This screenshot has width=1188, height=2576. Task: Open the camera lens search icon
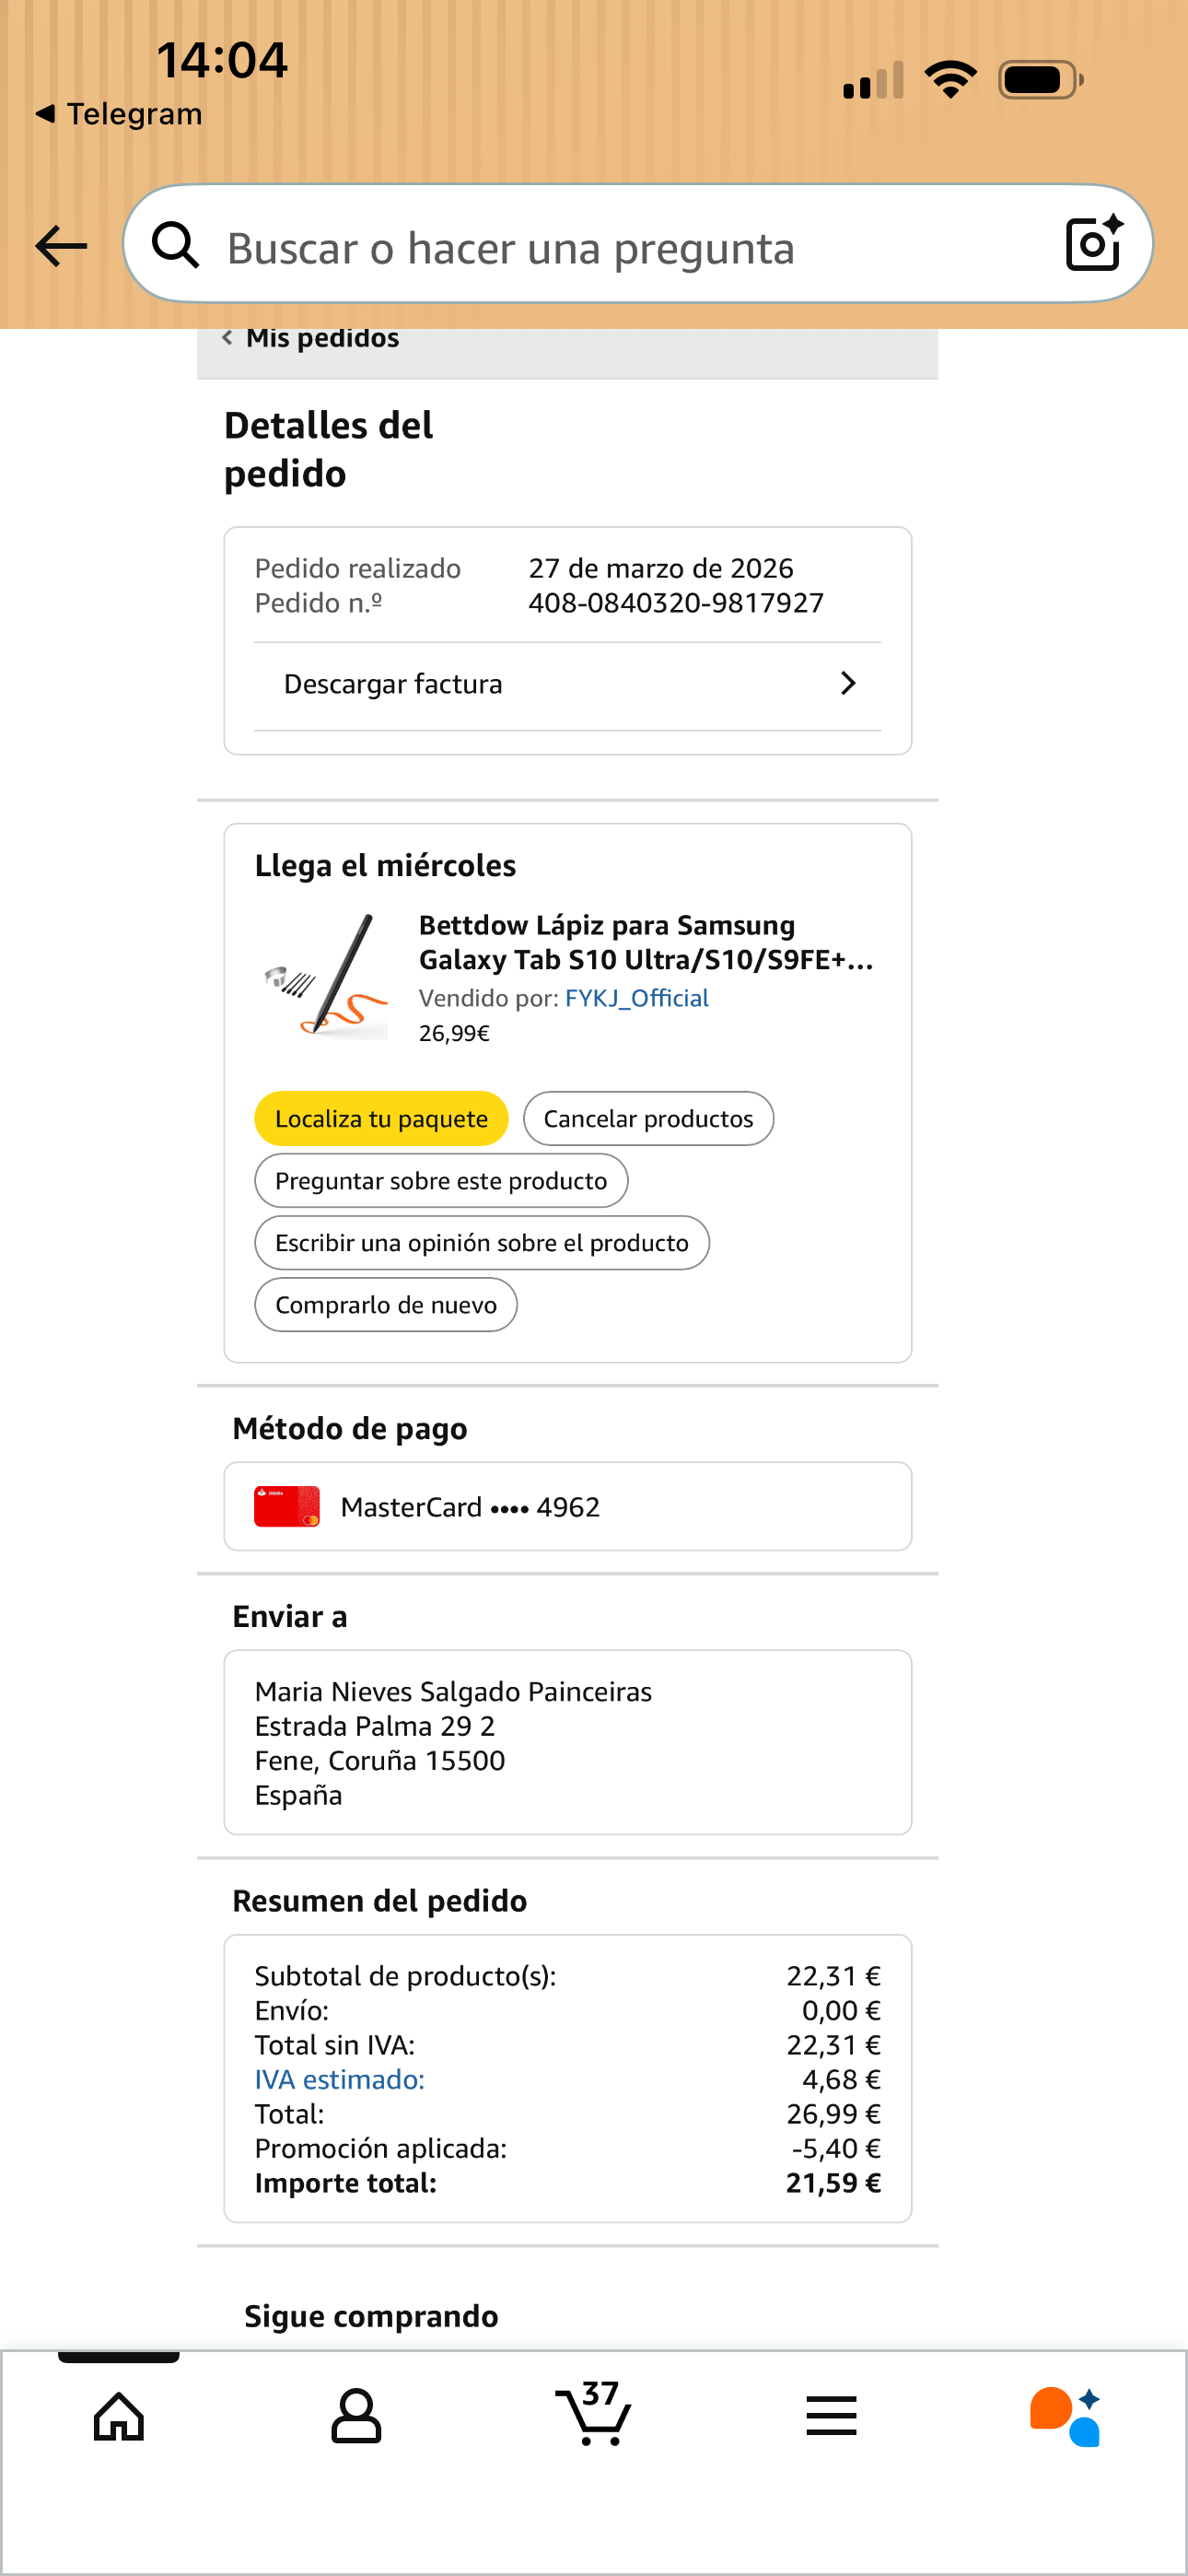click(1094, 243)
